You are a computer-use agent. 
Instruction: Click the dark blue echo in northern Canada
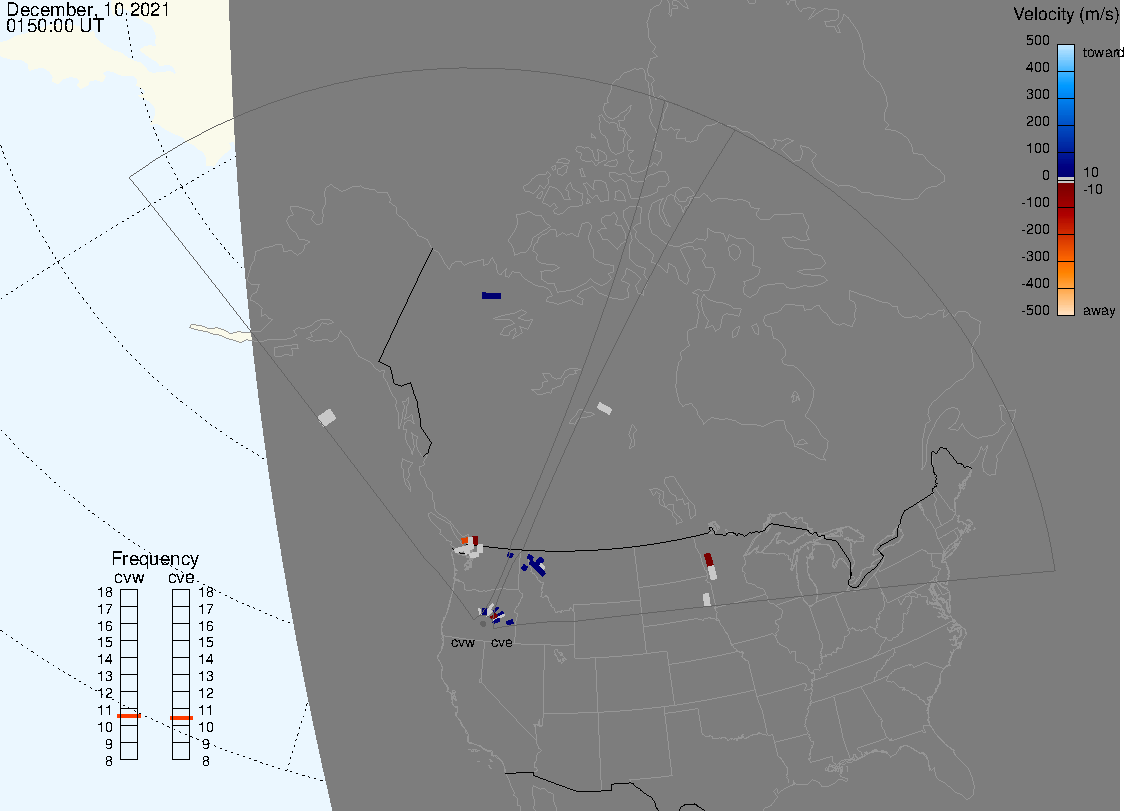(x=492, y=295)
